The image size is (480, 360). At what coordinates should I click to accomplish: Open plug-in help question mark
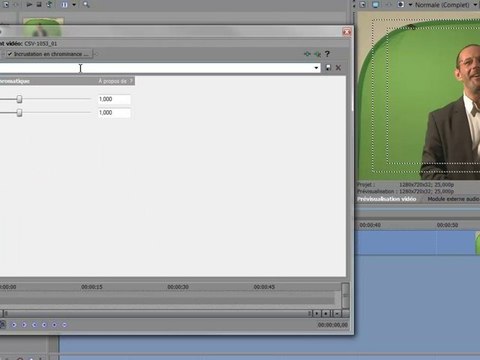pyautogui.click(x=327, y=54)
